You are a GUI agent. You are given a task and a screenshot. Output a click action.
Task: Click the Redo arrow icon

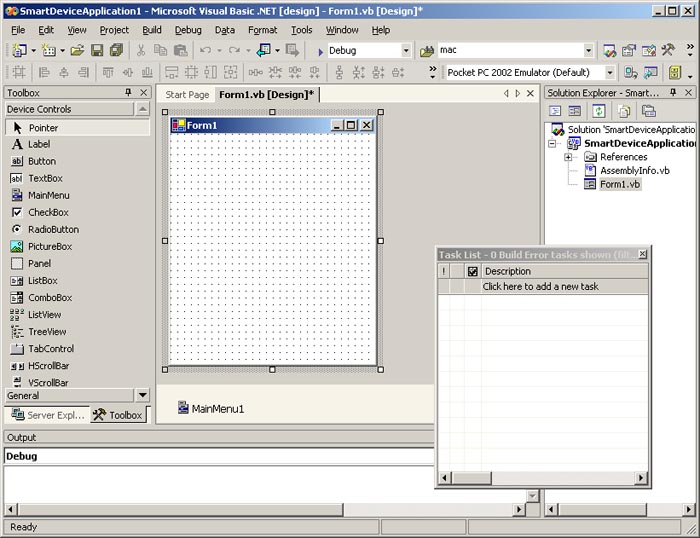coord(234,50)
